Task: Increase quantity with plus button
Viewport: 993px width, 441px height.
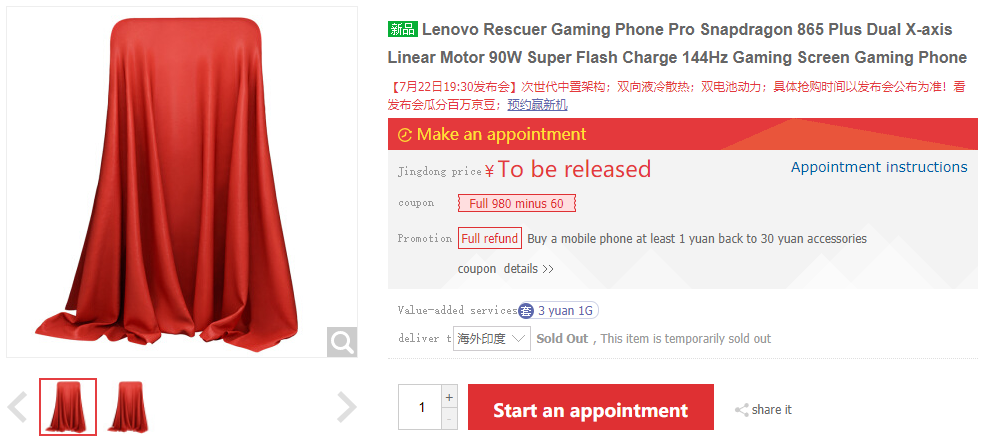Action: coord(449,397)
